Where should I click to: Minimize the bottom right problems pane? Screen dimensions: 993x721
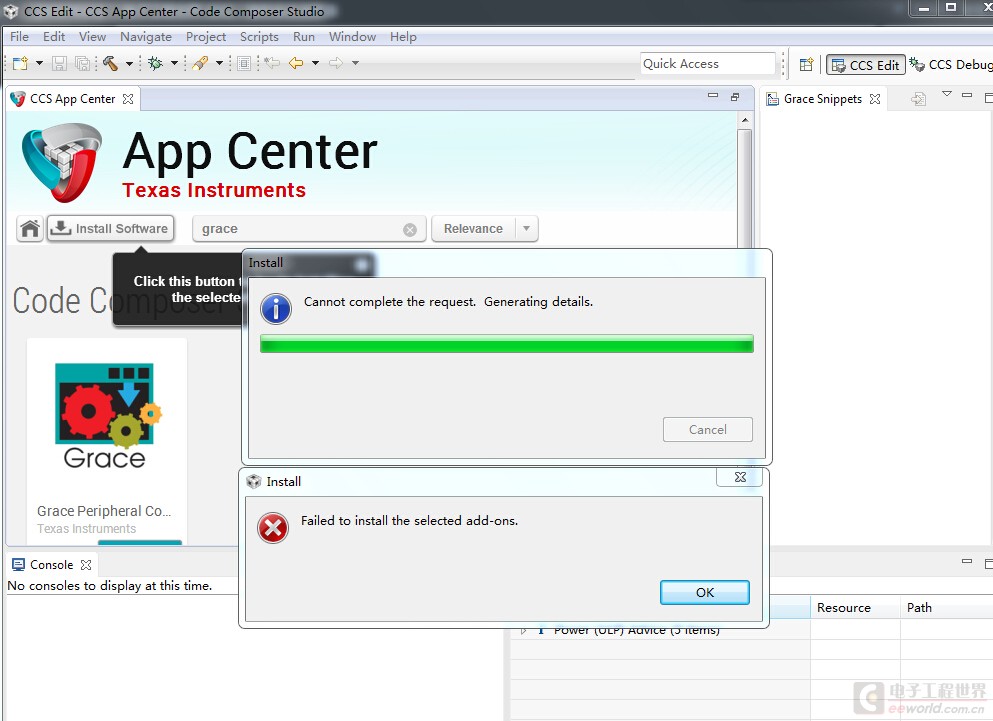tap(966, 561)
